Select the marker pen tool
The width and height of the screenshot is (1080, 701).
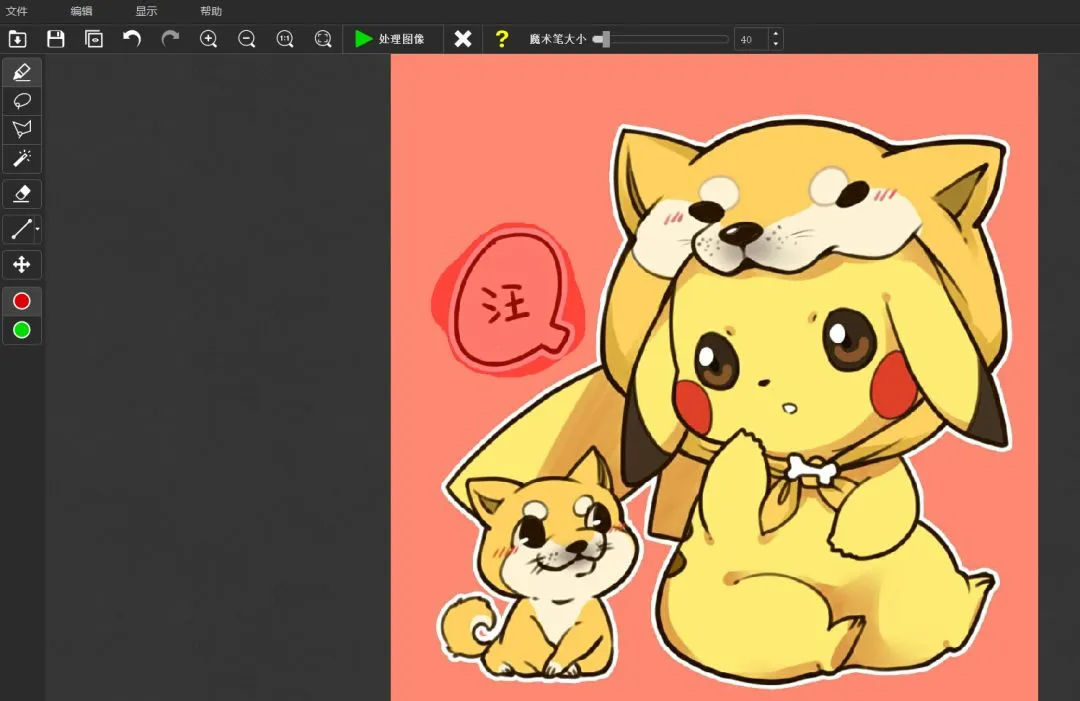22,72
